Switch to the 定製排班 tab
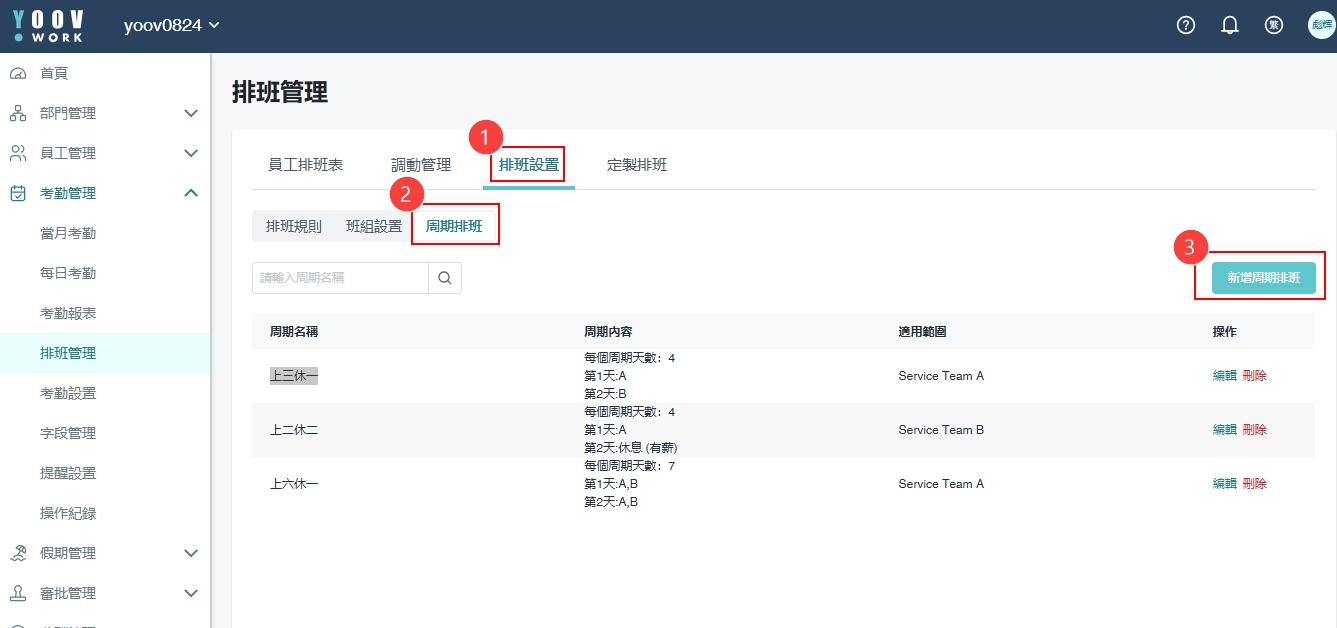Screen dimensions: 1337x628 click(x=637, y=165)
